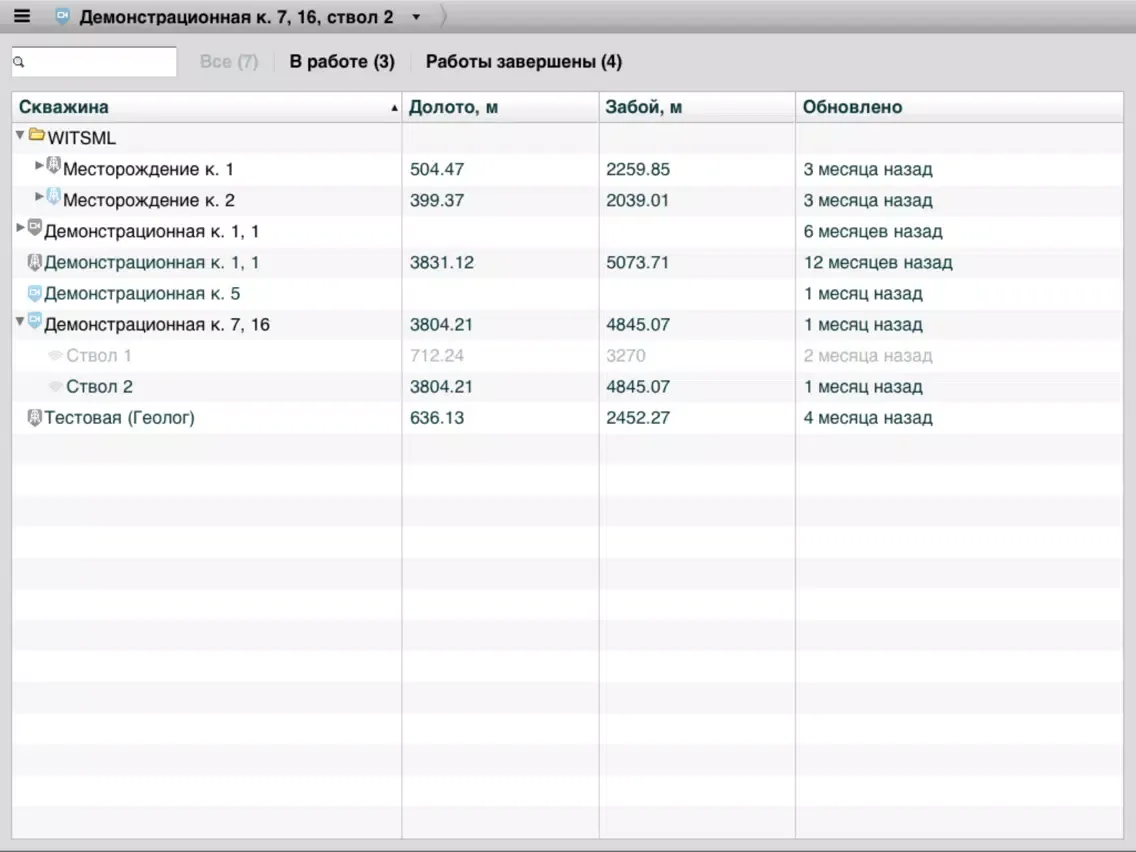The image size is (1136, 852).
Task: Expand Месторождение к. 2
Action: coord(39,197)
